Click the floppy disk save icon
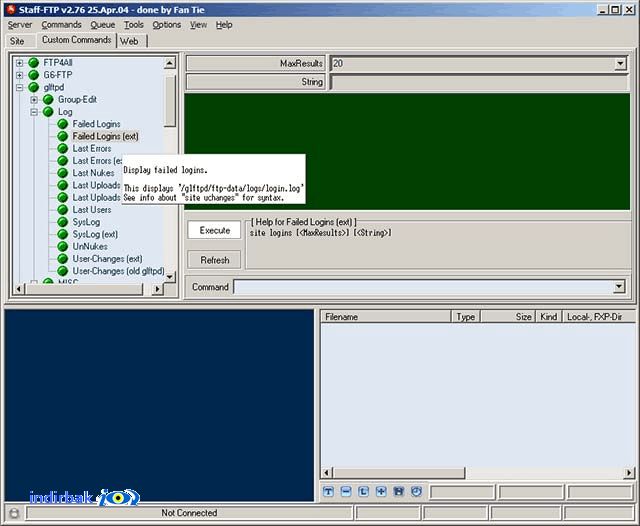 click(x=399, y=492)
